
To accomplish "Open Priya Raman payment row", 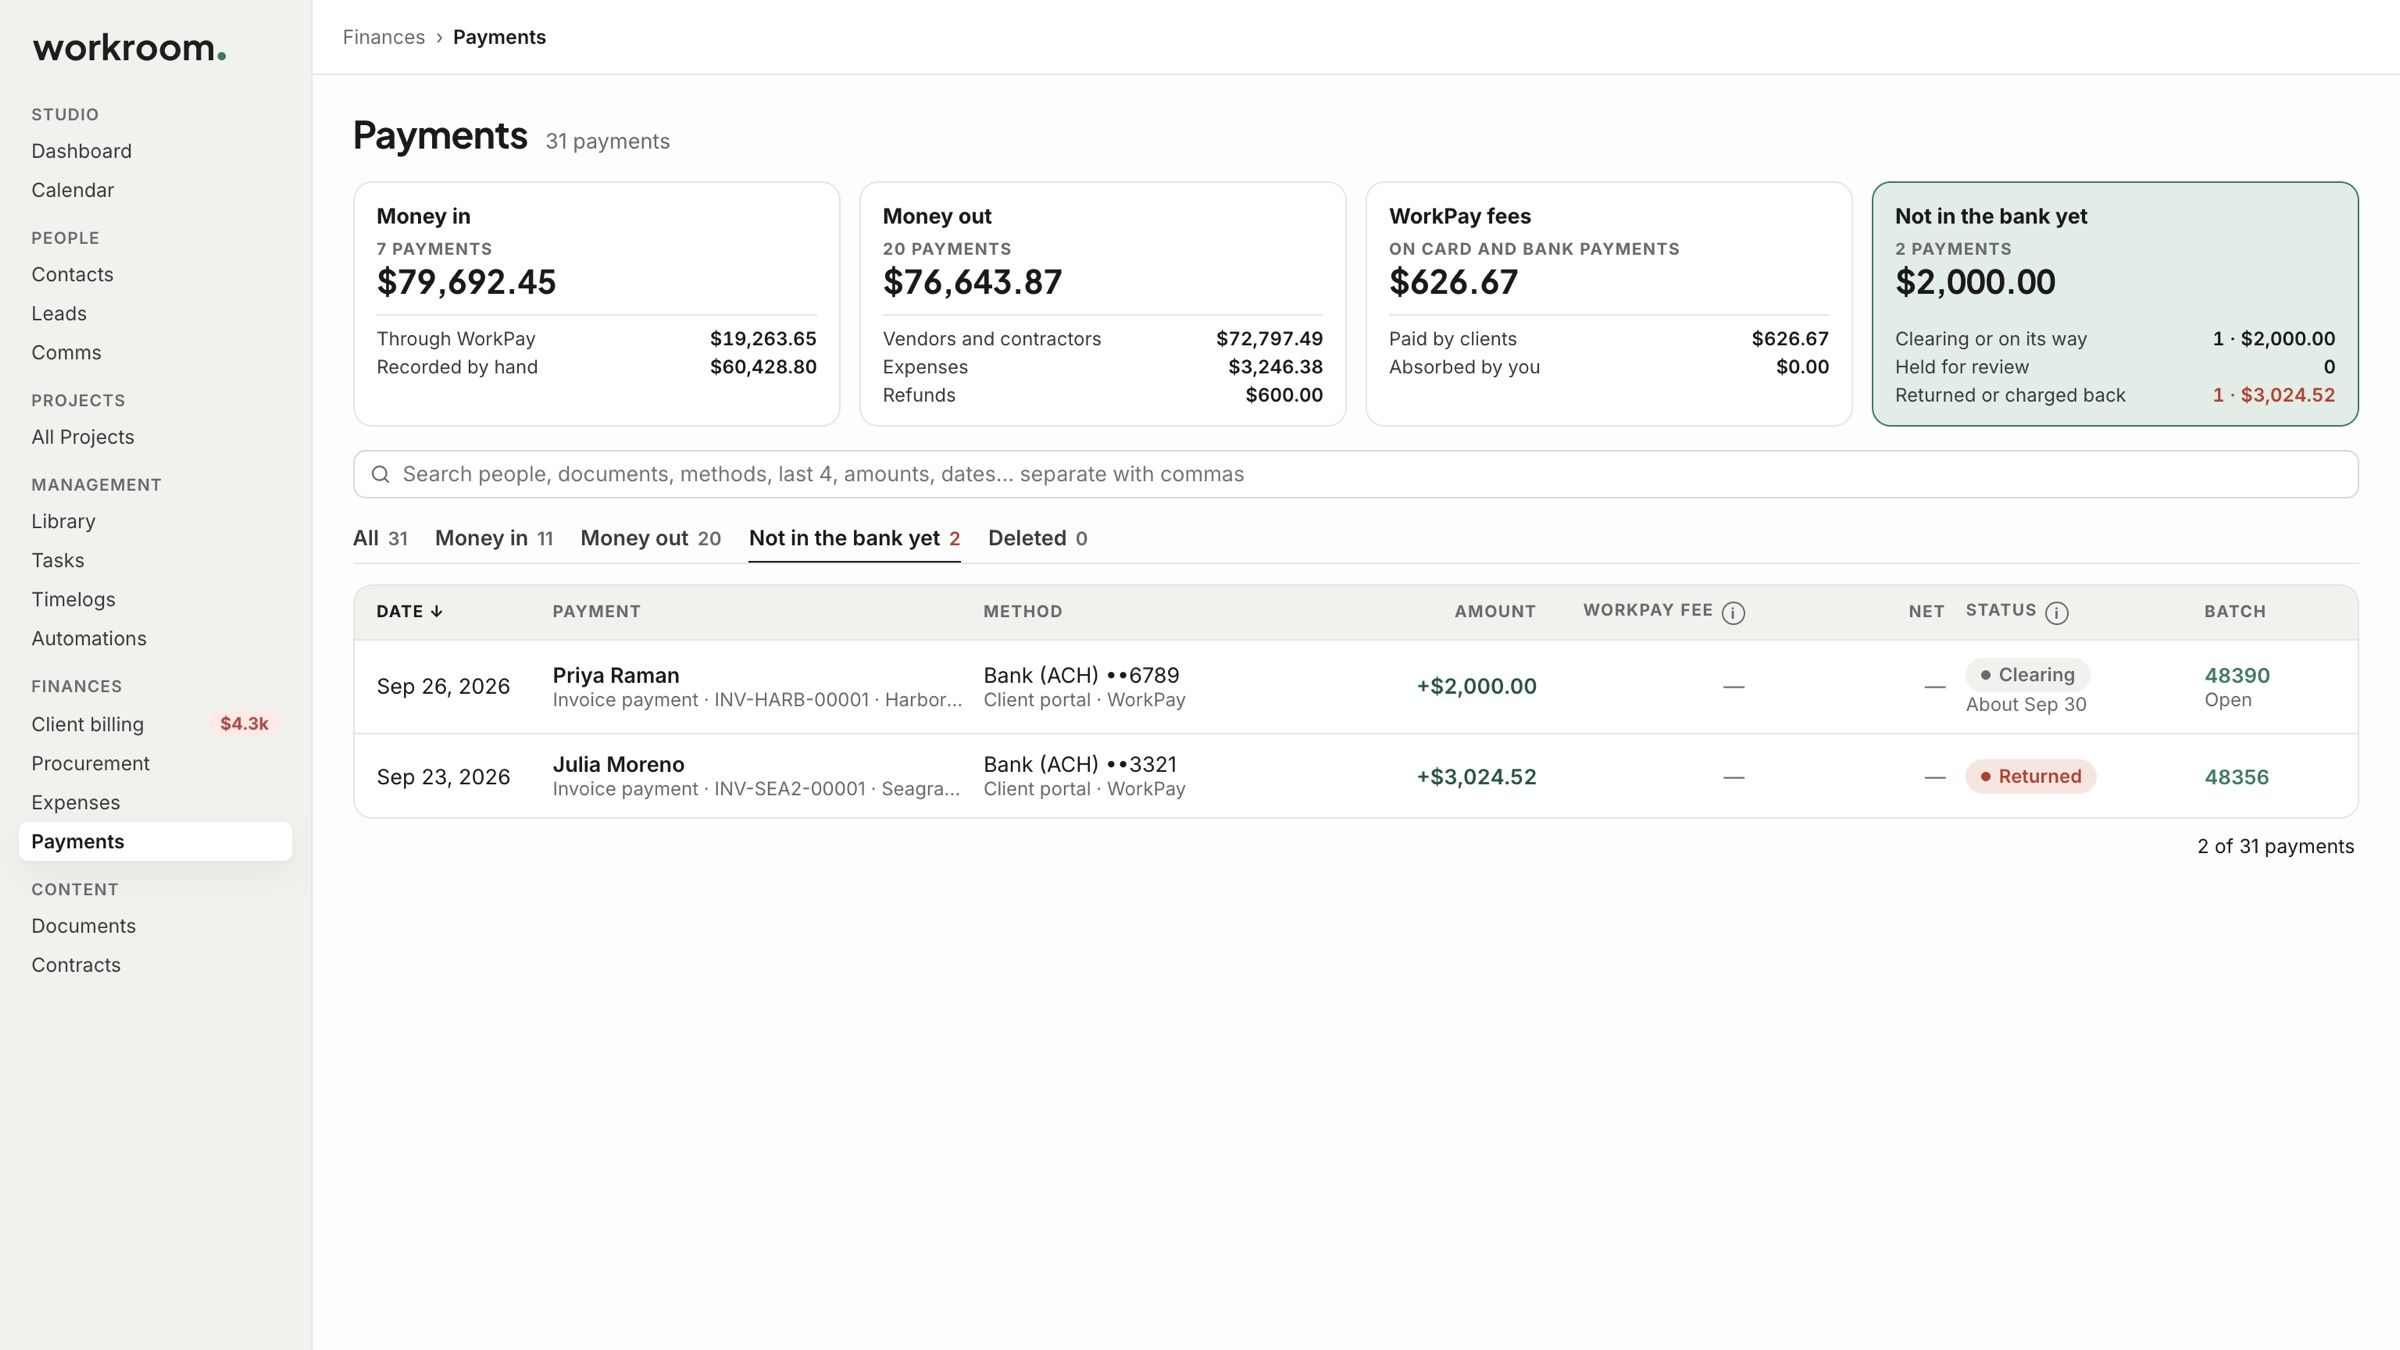I will (1355, 687).
